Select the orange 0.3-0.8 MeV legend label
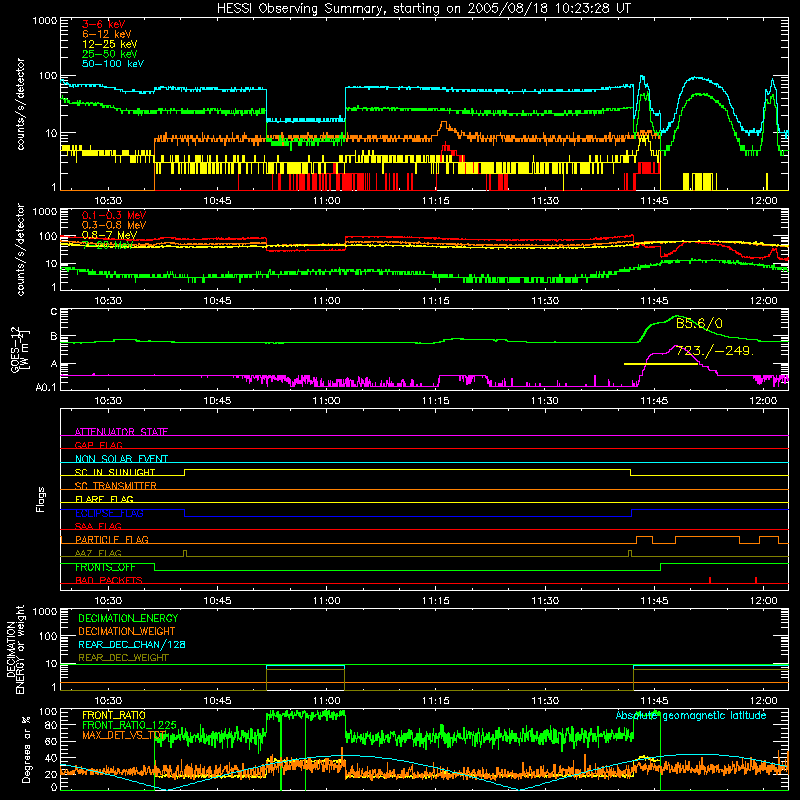This screenshot has height=800, width=800. click(x=114, y=225)
